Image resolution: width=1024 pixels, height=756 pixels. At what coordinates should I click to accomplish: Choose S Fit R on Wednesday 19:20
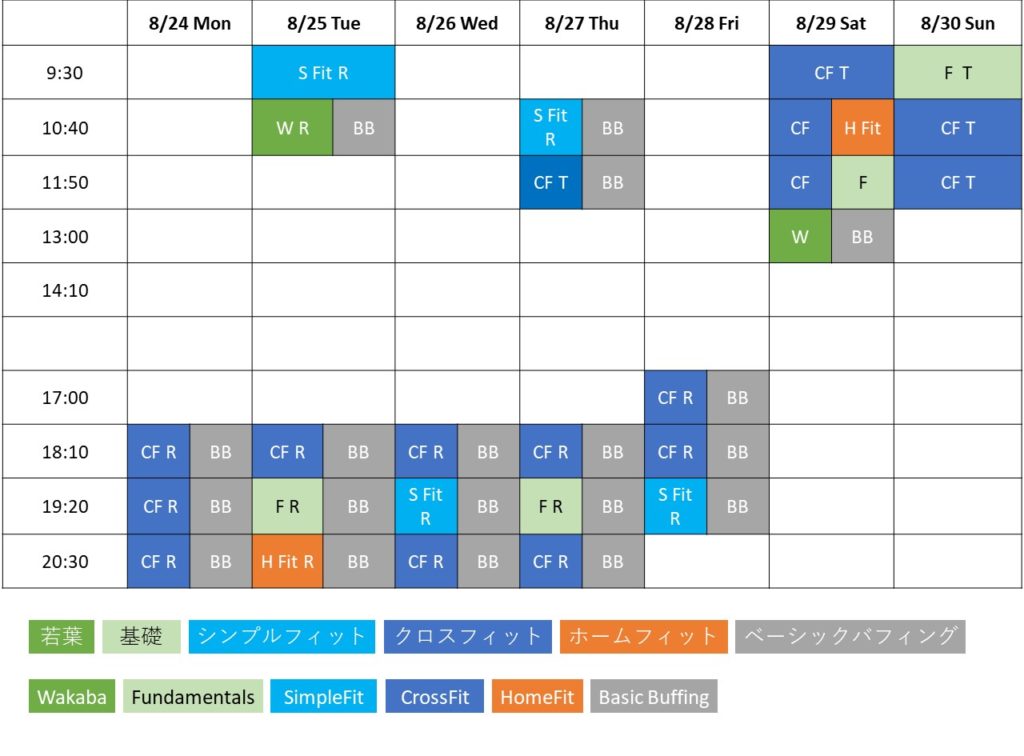pos(425,507)
